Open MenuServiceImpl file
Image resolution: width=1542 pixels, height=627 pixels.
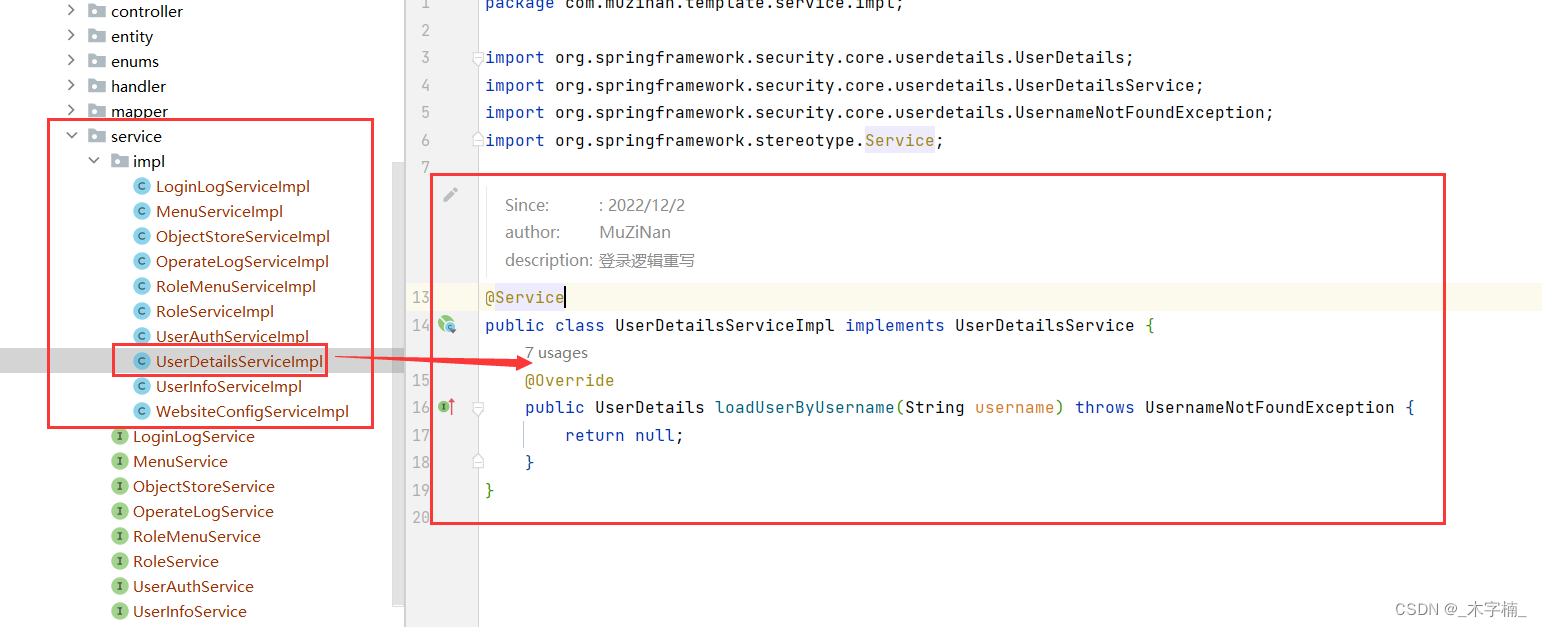[x=219, y=211]
